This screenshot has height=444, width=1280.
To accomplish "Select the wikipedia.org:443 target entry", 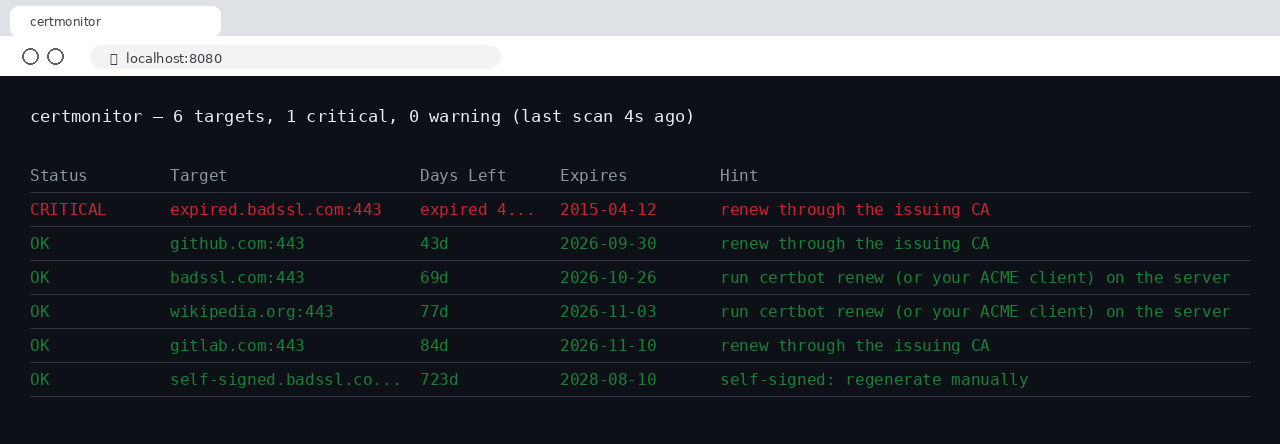I will 252,312.
